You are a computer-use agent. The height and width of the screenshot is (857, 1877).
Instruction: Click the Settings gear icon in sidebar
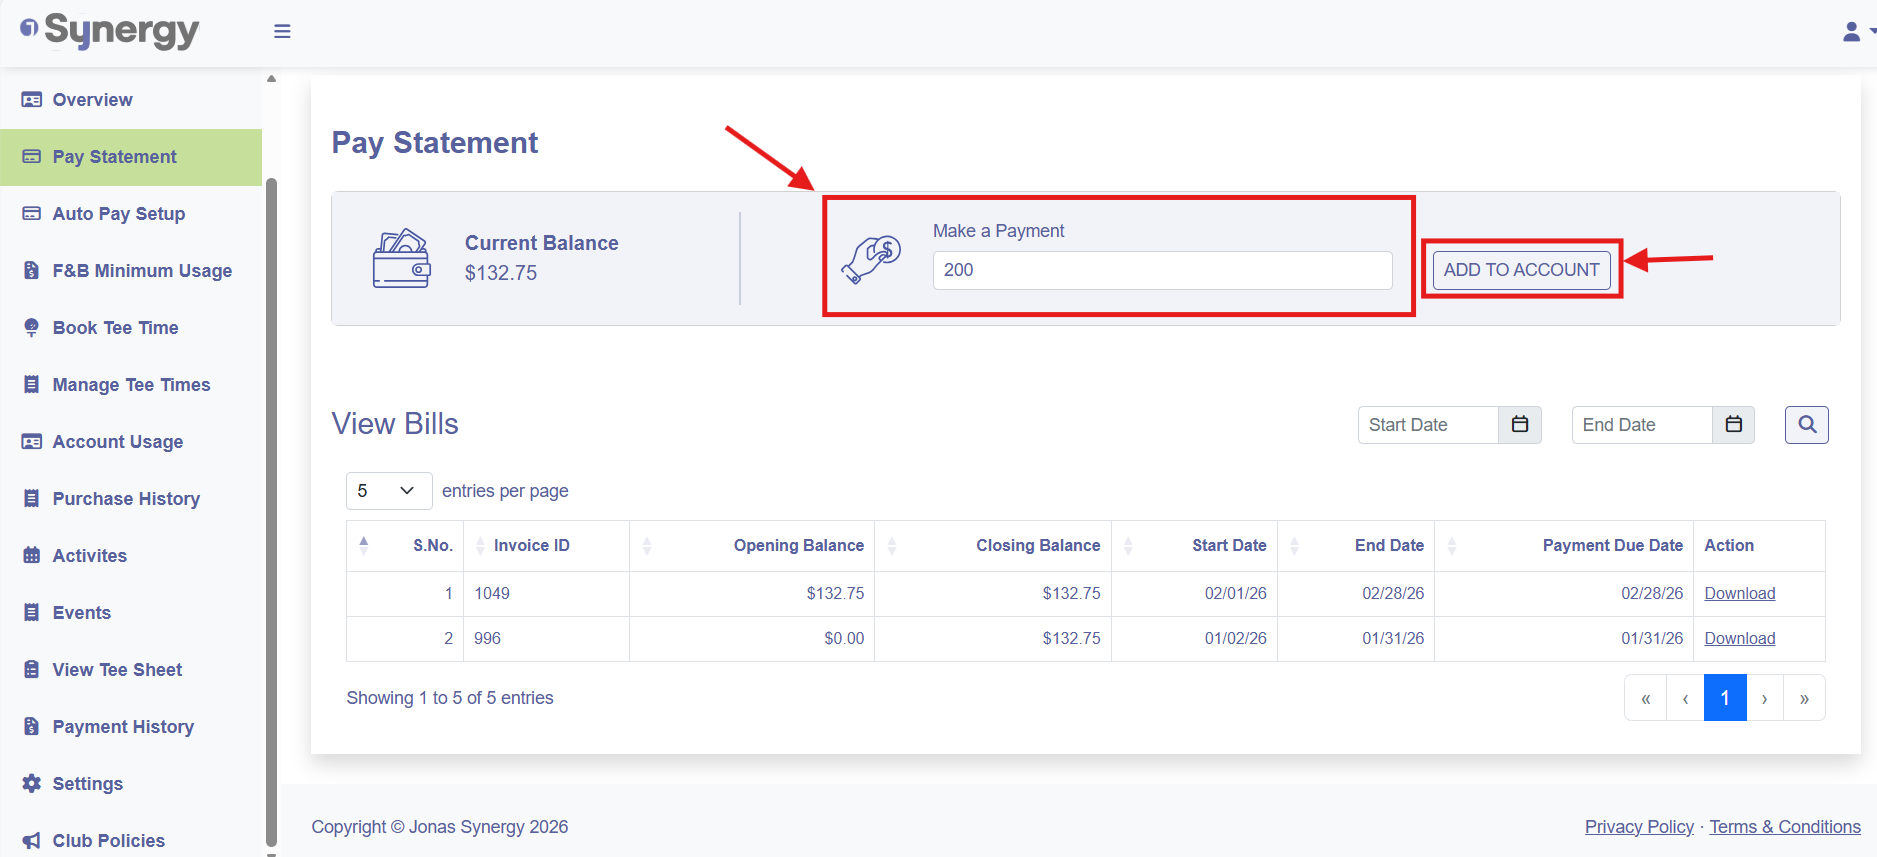point(32,784)
